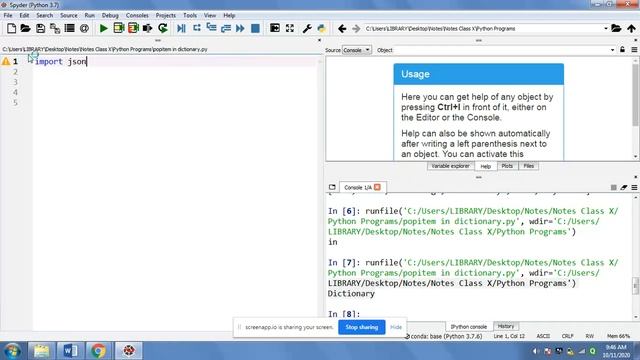Image resolution: width=640 pixels, height=360 pixels.
Task: Open the Consoles menu
Action: click(137, 15)
